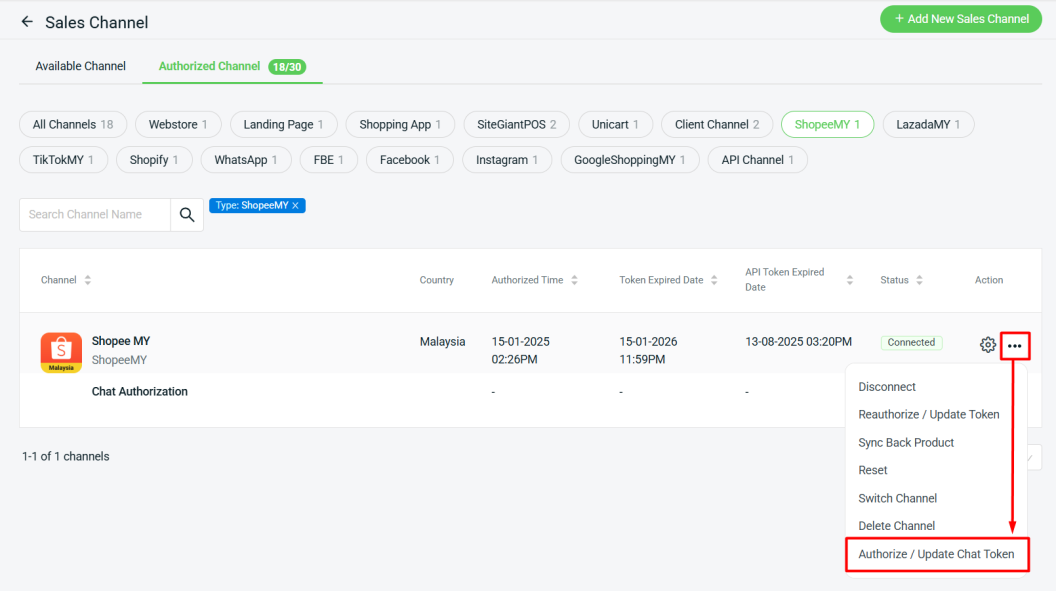Image resolution: width=1056 pixels, height=591 pixels.
Task: Show TikTokMY channels
Action: [63, 160]
